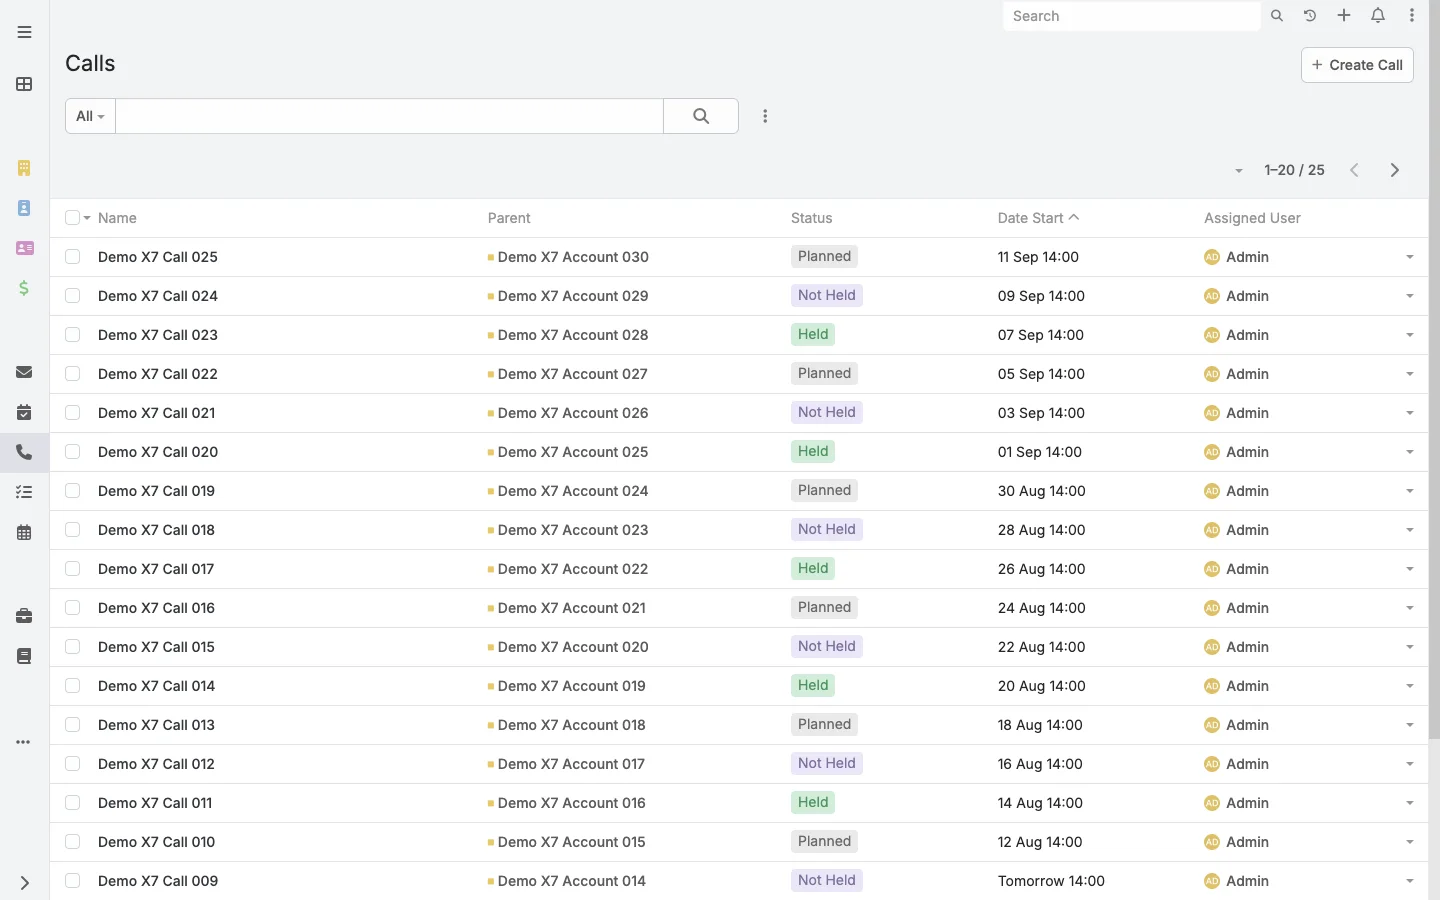Click the page vertical scrollbar
The image size is (1440, 900).
pyautogui.click(x=1434, y=370)
